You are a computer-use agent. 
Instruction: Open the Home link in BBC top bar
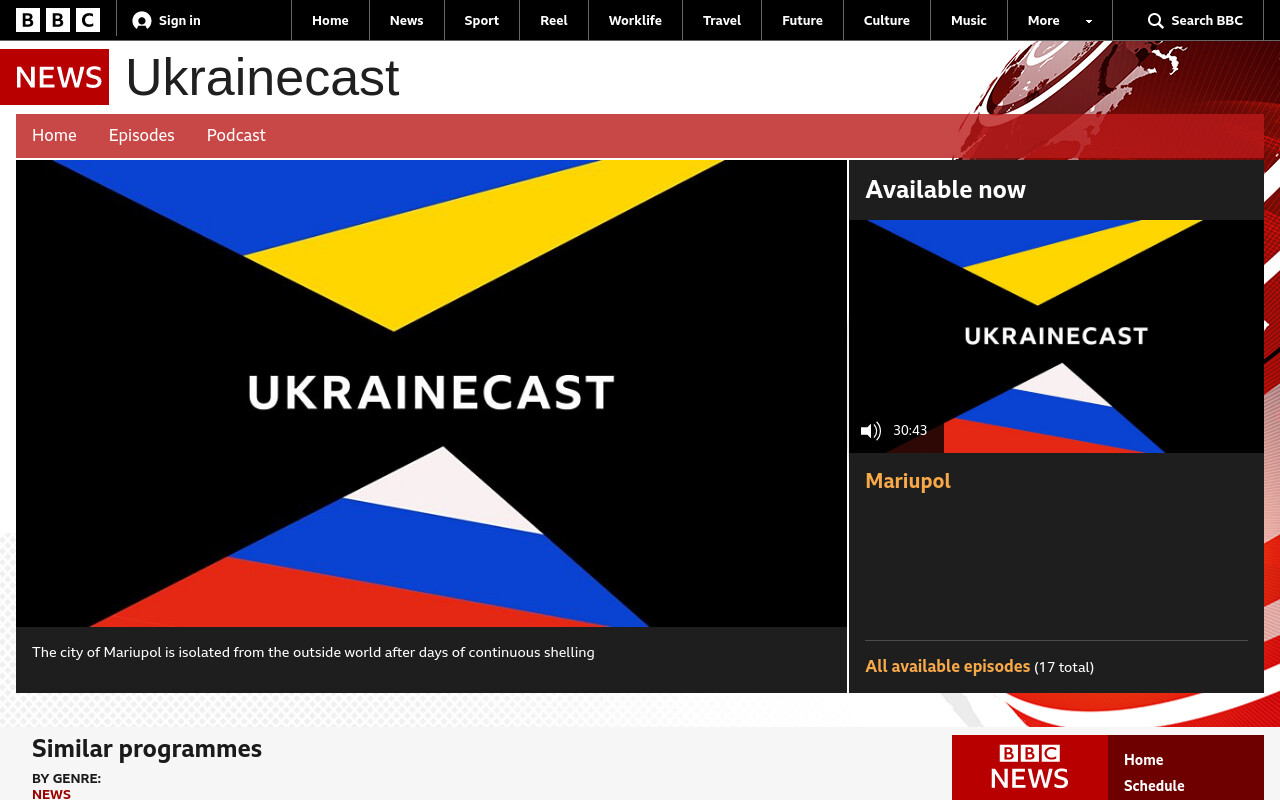[x=330, y=21]
